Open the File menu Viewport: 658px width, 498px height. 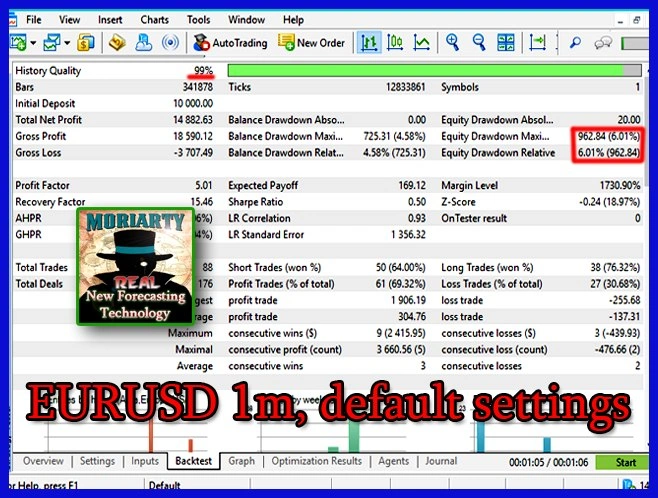(33, 19)
